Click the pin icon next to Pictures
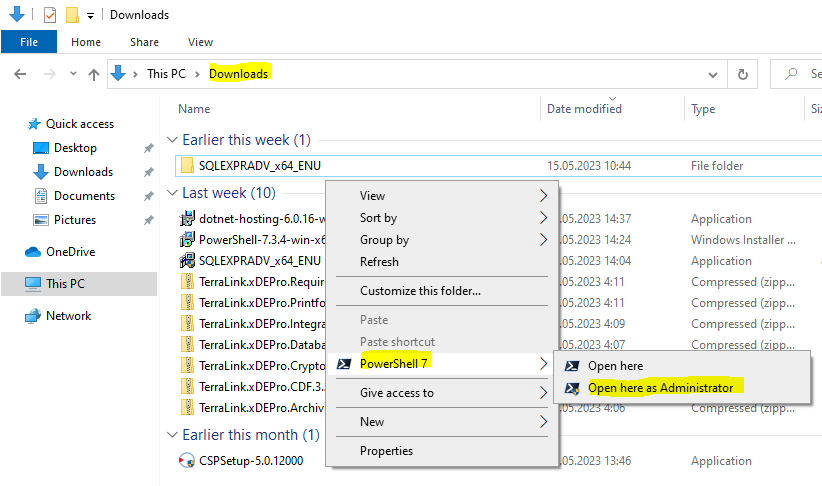This screenshot has width=822, height=486. 149,220
